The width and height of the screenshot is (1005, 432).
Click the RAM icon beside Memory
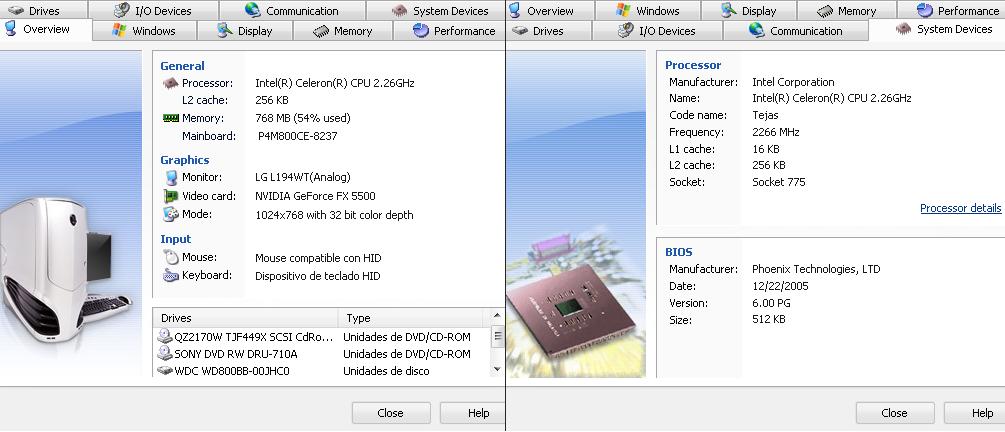(x=171, y=118)
